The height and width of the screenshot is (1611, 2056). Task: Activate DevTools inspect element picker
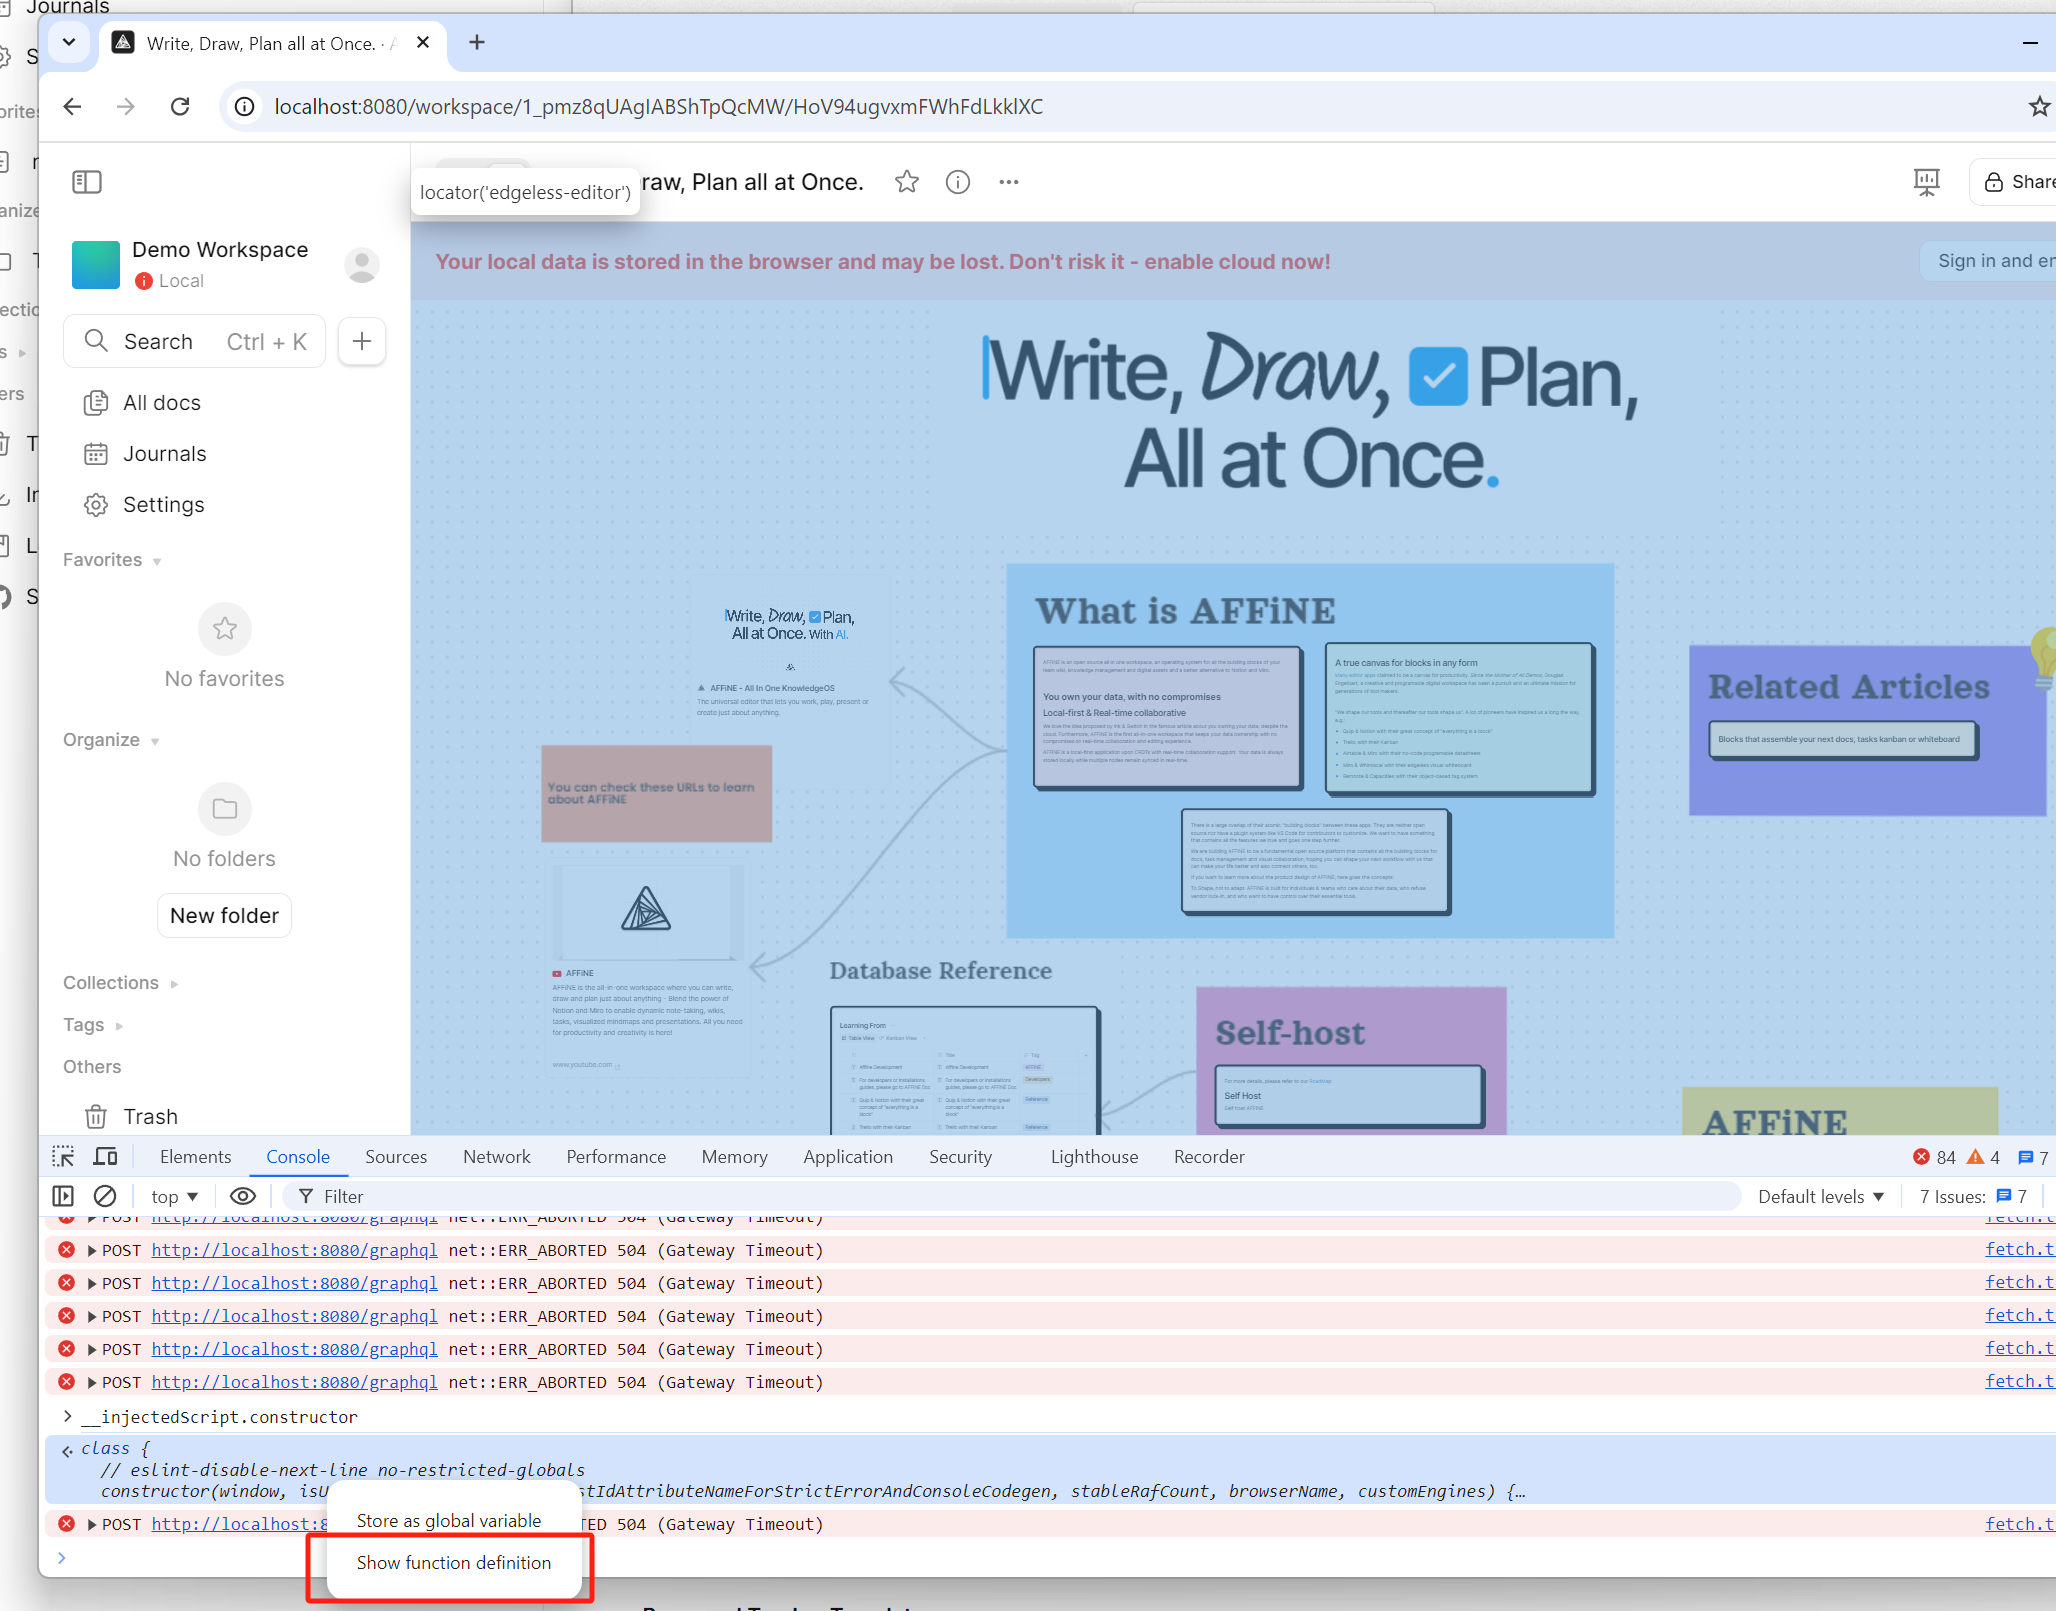point(64,1157)
